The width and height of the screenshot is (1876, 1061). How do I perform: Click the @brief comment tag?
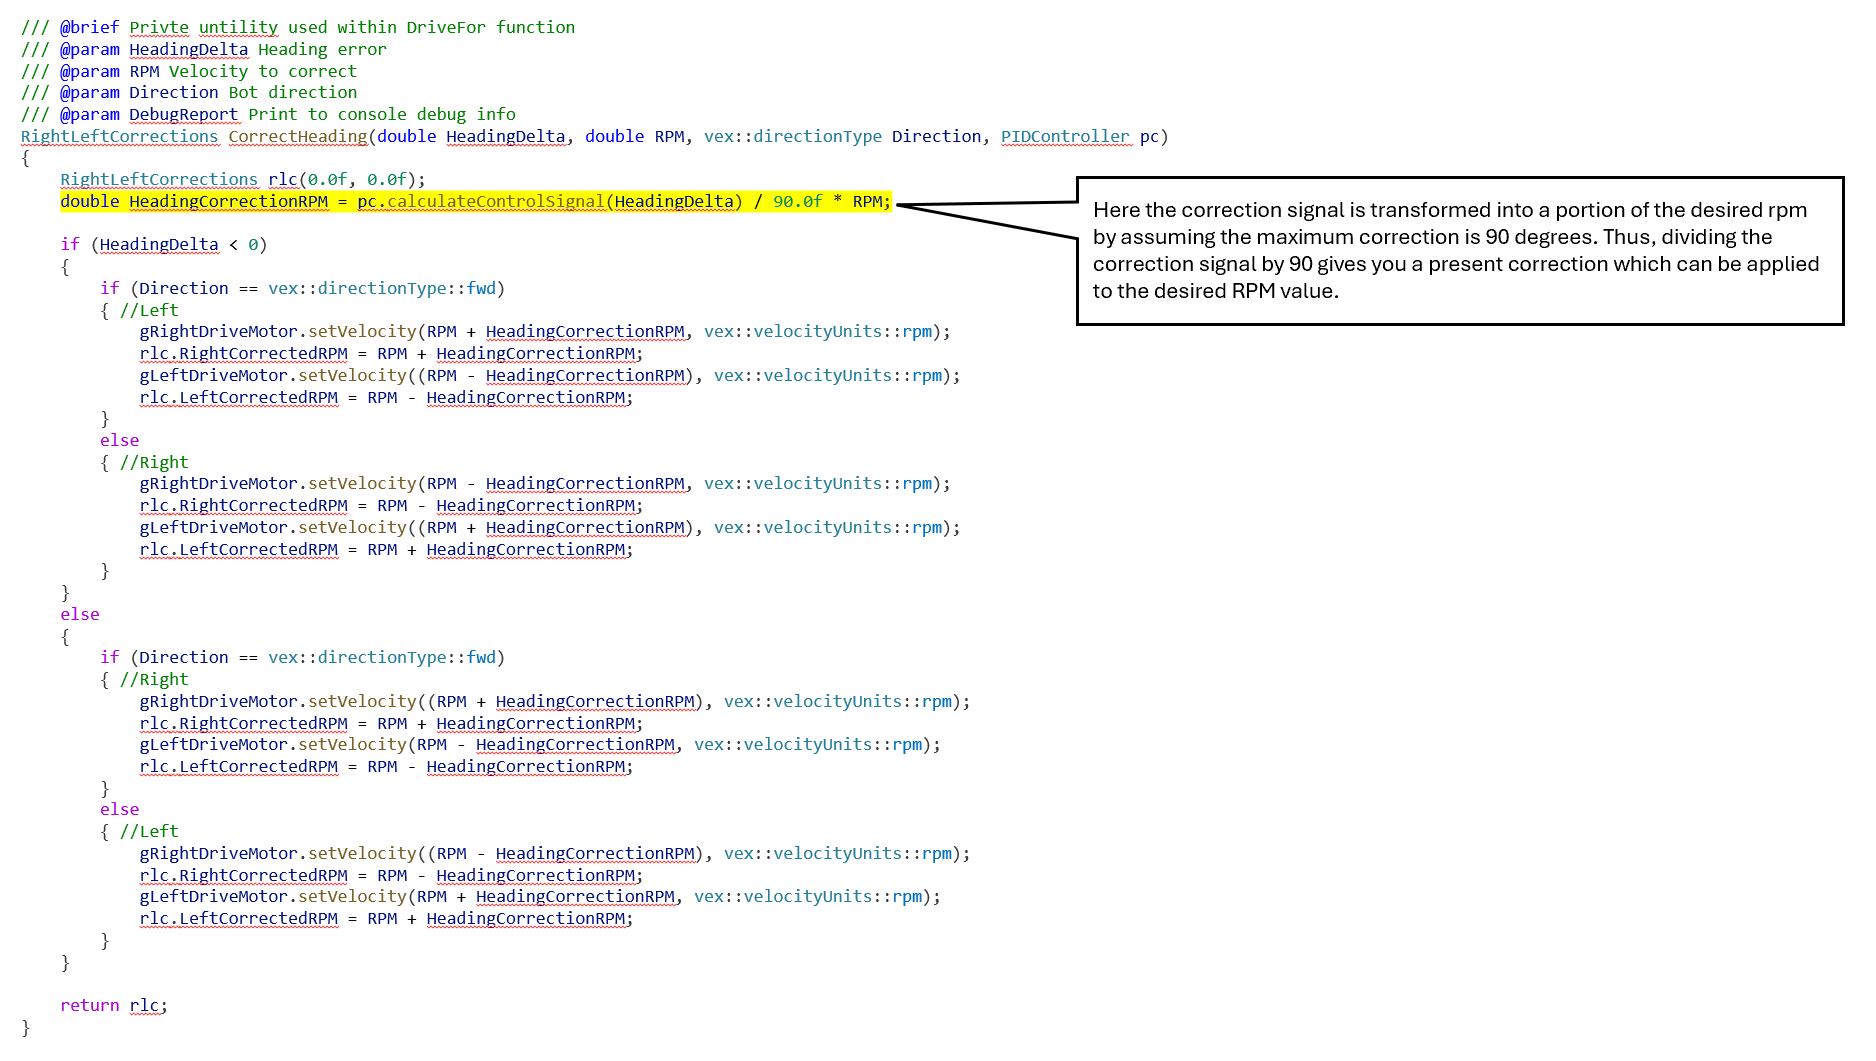click(89, 27)
